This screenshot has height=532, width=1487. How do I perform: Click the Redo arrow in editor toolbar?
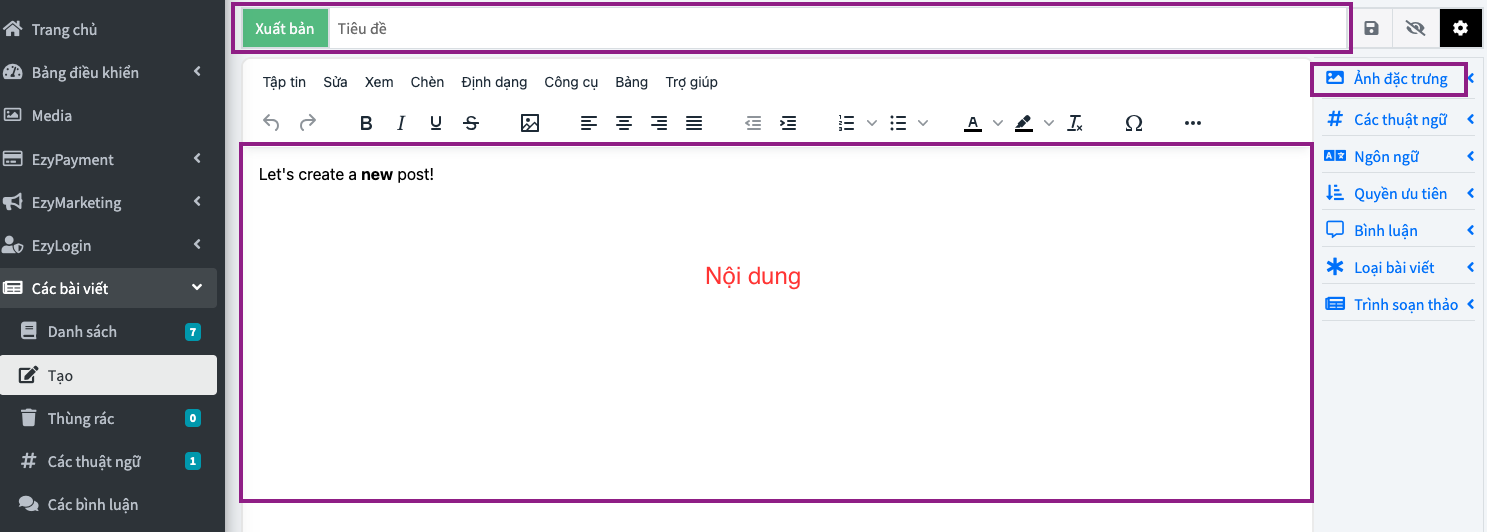tap(308, 123)
